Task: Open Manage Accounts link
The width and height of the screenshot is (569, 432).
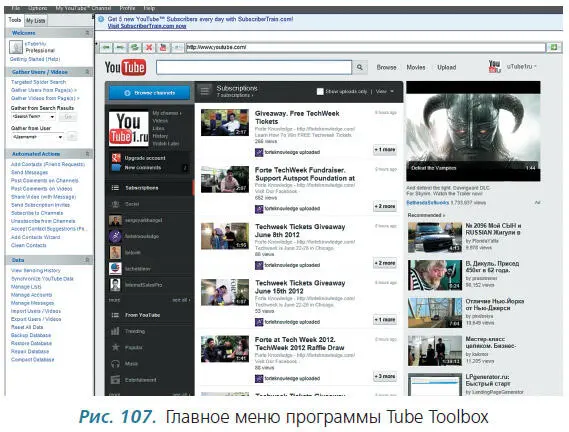Action: coord(32,295)
